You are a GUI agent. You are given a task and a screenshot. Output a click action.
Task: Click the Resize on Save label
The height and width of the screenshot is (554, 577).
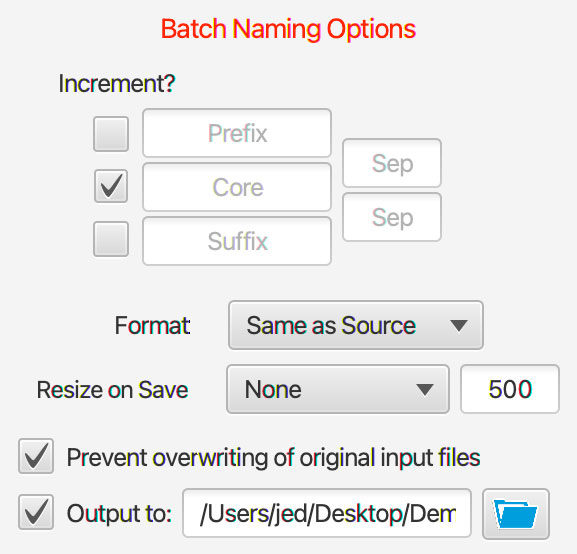pos(113,389)
